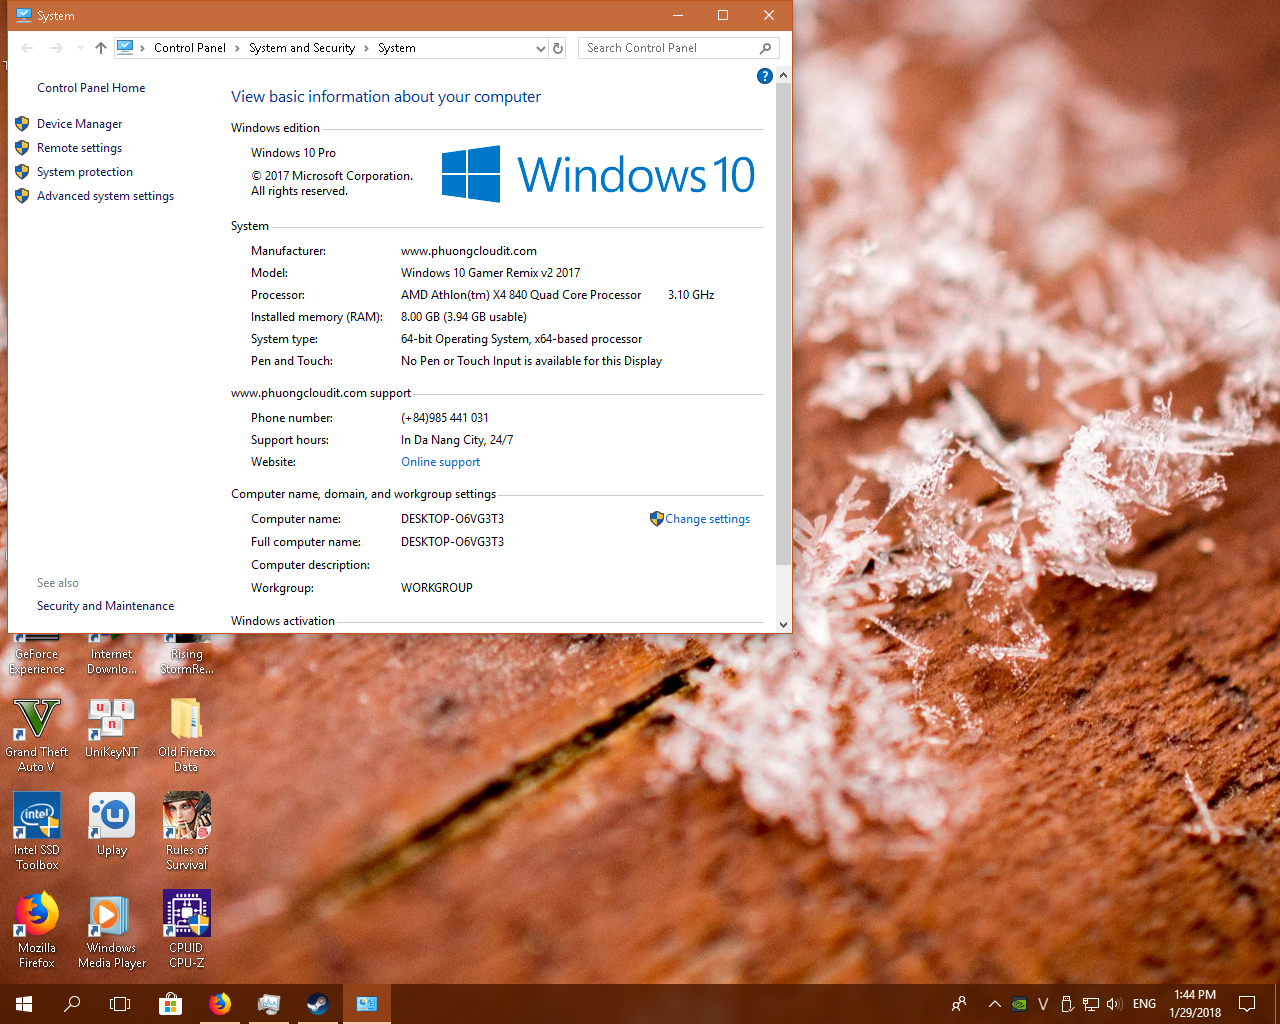The width and height of the screenshot is (1280, 1024).
Task: Click the V tray icon
Action: tap(1043, 1004)
